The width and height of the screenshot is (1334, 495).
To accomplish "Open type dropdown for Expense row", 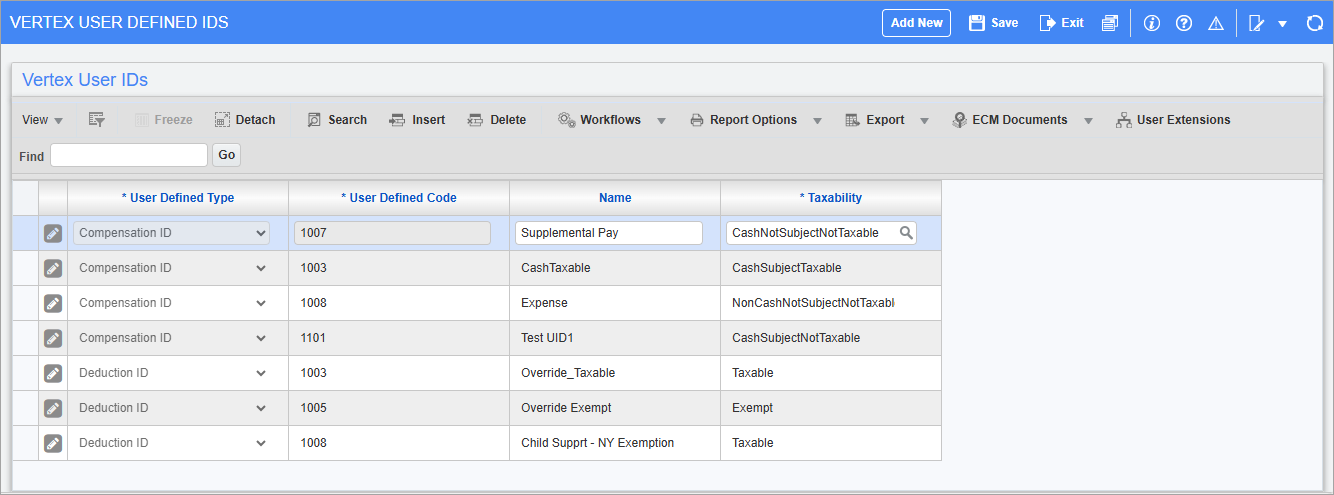I will [172, 303].
